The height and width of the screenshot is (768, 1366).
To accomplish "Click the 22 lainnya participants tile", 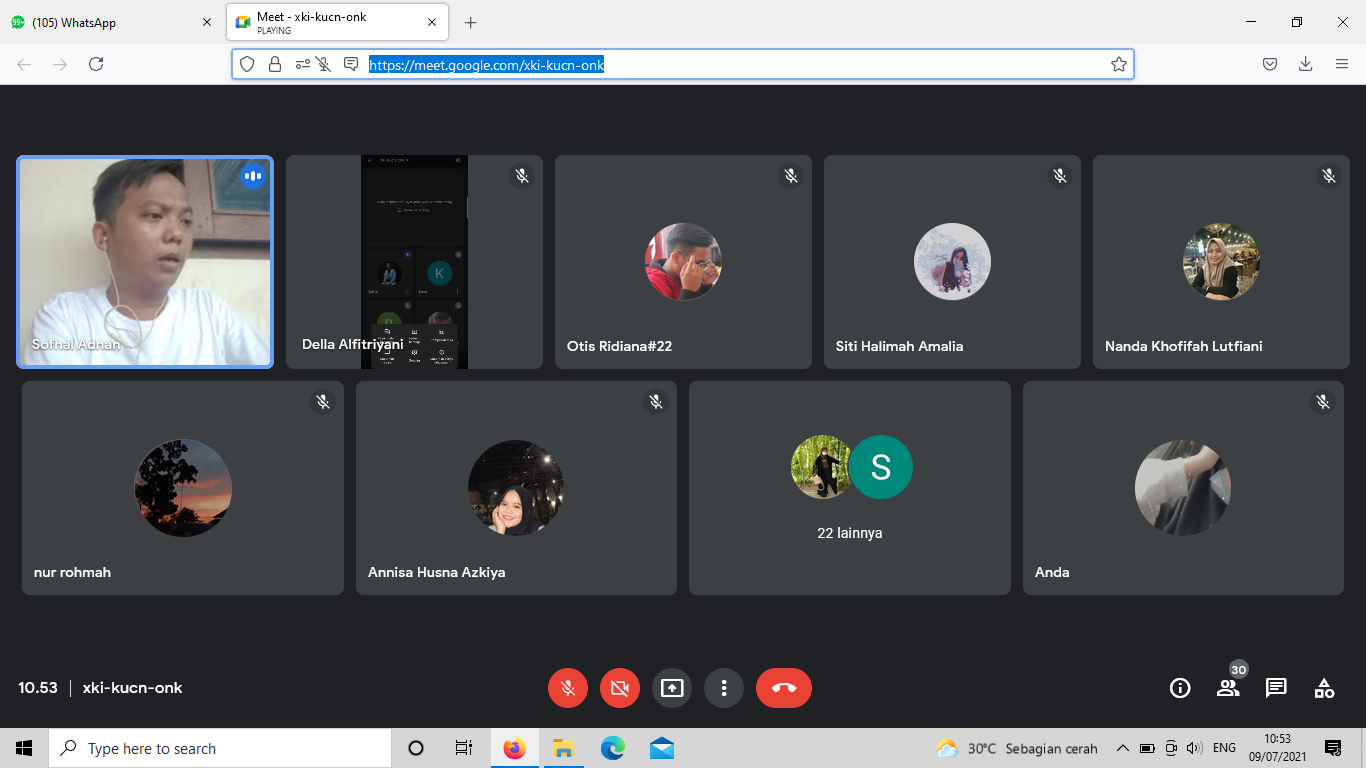I will coord(850,488).
